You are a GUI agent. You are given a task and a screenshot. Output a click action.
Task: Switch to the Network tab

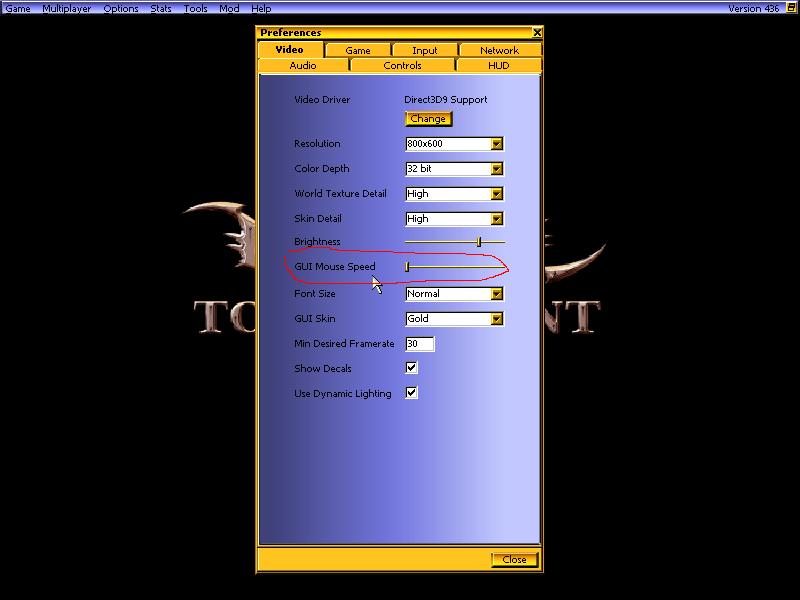[499, 50]
